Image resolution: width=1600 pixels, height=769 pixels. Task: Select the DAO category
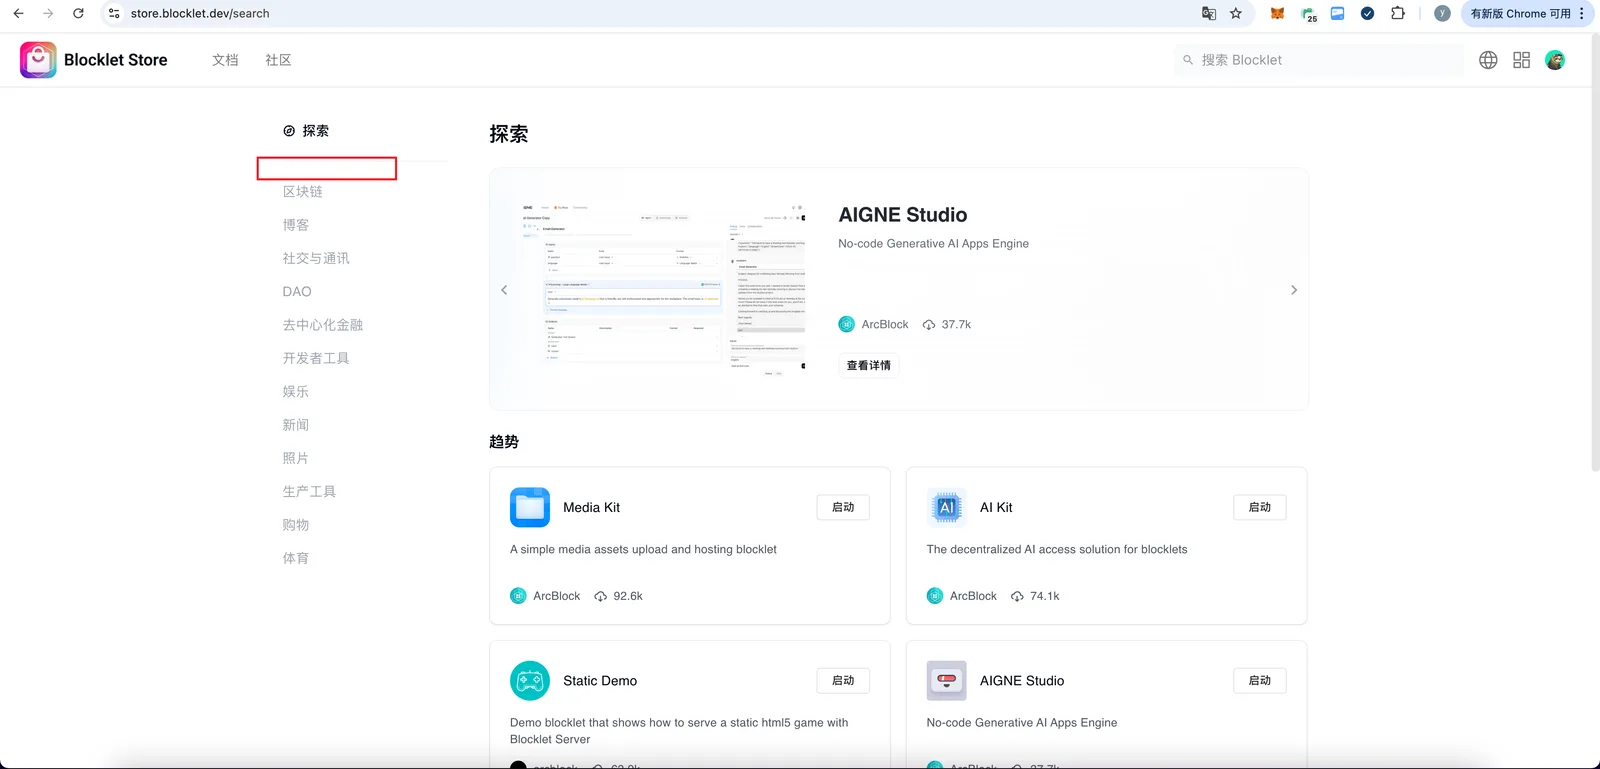tap(297, 292)
